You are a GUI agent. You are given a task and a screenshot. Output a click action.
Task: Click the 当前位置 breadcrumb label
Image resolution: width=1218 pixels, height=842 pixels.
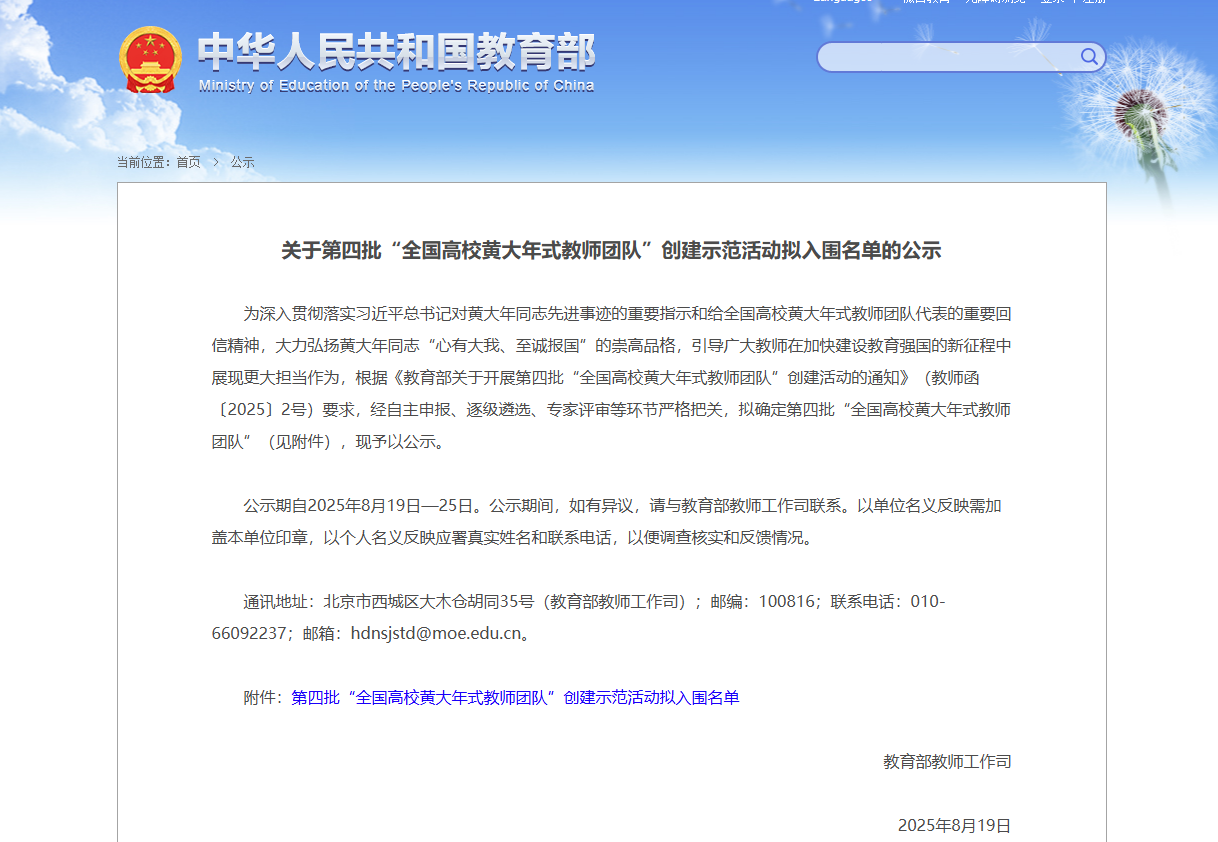click(x=142, y=162)
